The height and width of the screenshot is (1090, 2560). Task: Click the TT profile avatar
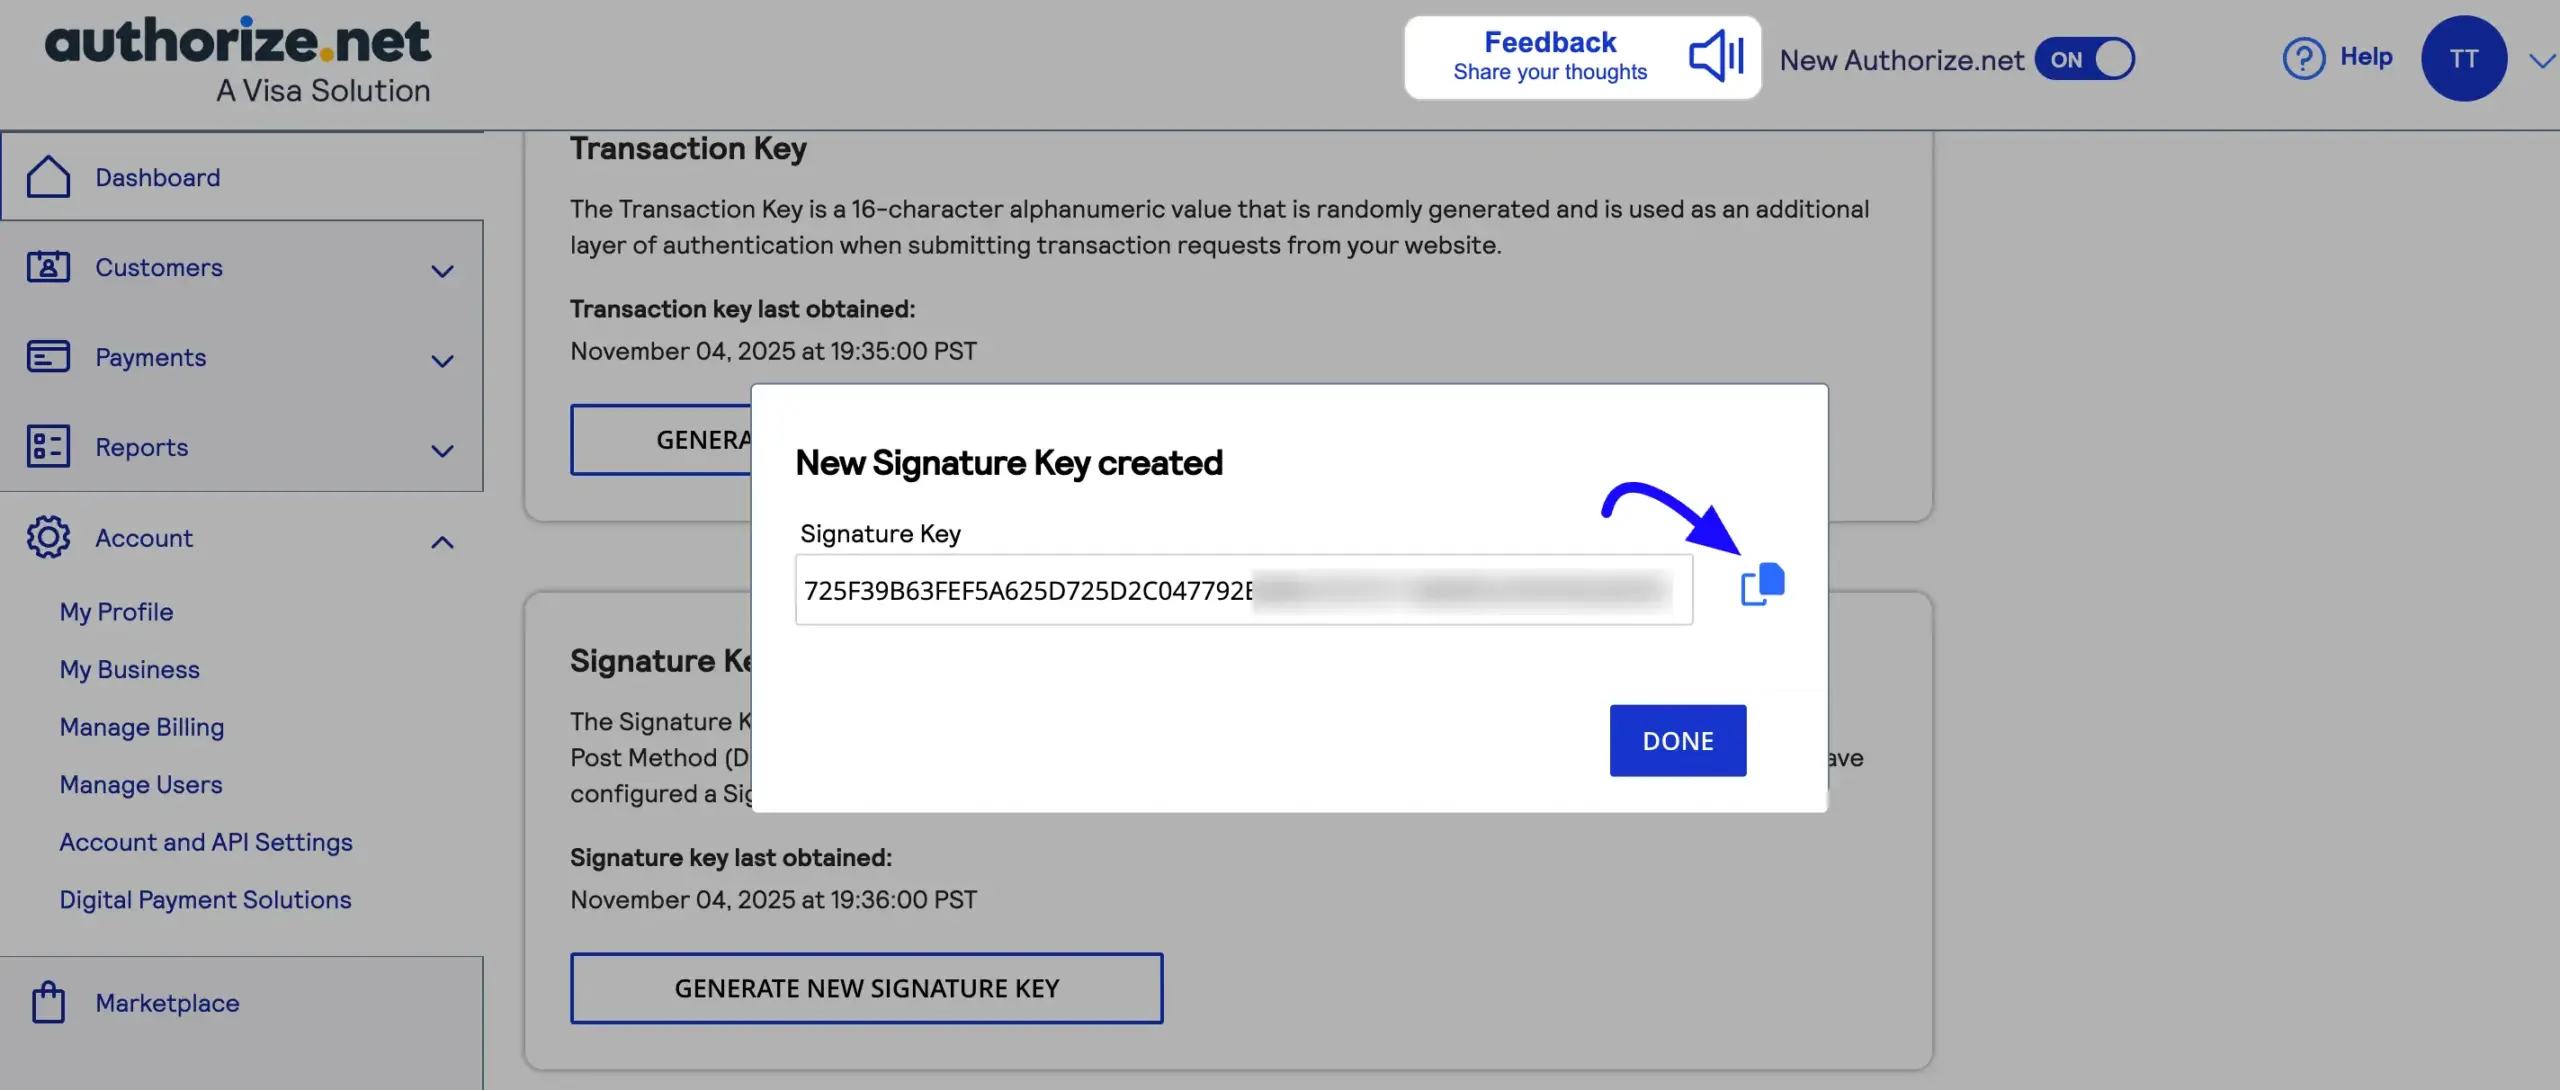[x=2464, y=57]
